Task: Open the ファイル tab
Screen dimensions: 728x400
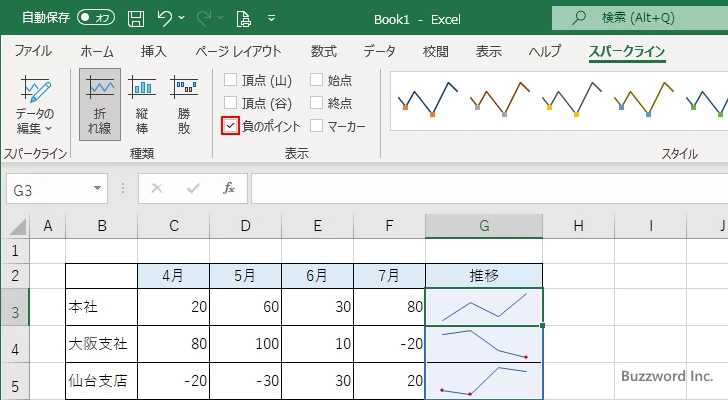Action: tap(33, 51)
